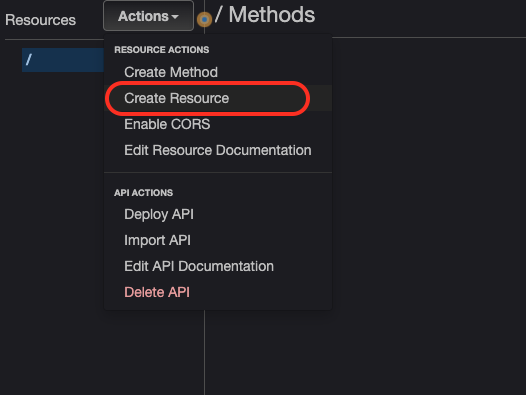The image size is (526, 395).
Task: Select Import API action
Action: click(157, 240)
